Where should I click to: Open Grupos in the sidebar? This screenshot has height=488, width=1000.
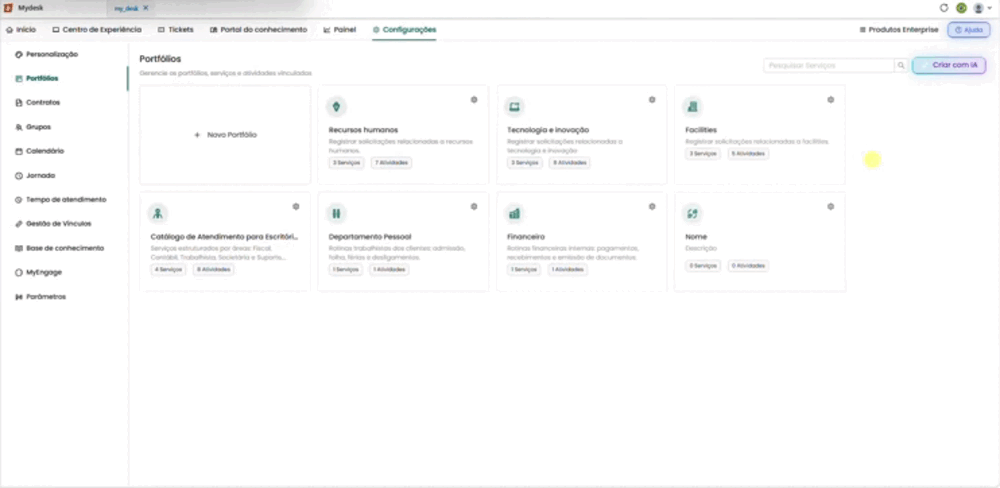point(33,127)
